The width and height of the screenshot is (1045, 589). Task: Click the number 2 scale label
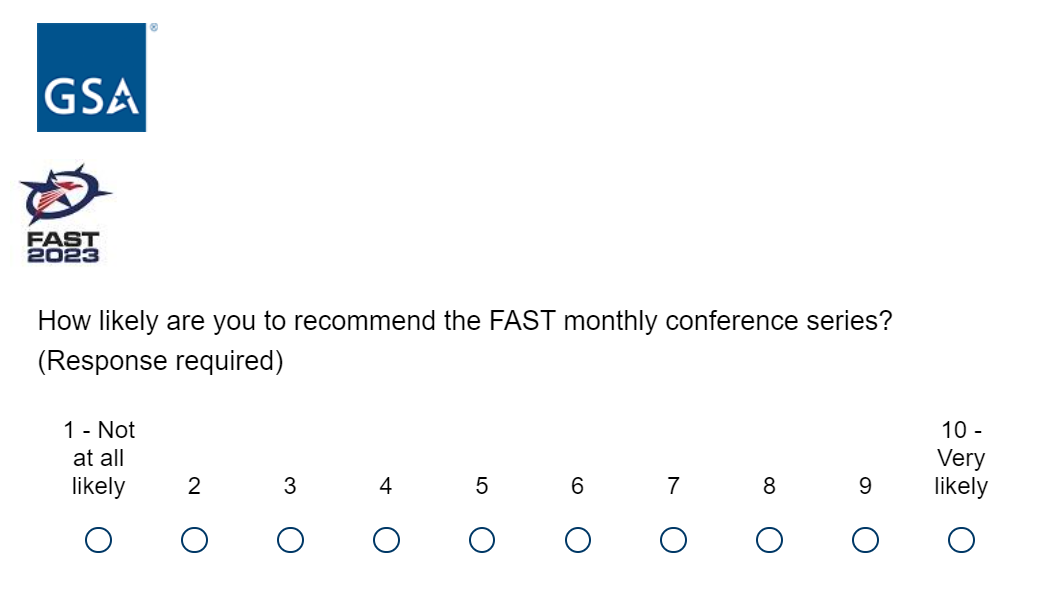(x=194, y=486)
